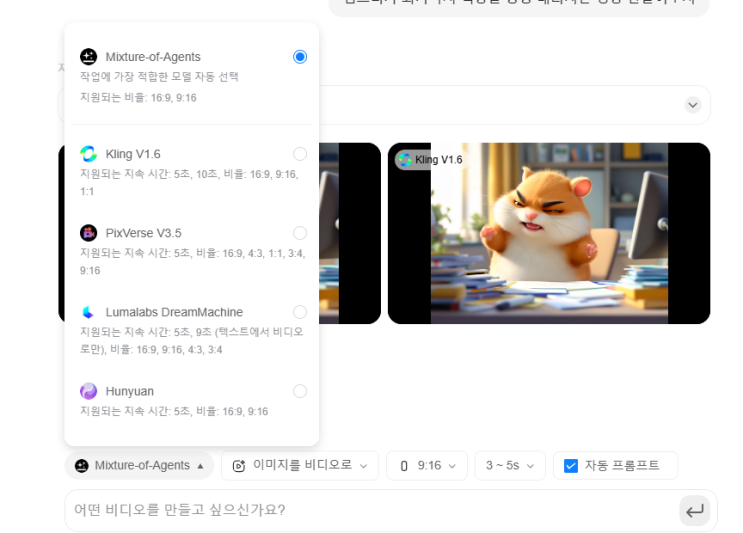Open the 9:16 aspect ratio dropdown
Image resolution: width=743 pixels, height=533 pixels.
[427, 466]
